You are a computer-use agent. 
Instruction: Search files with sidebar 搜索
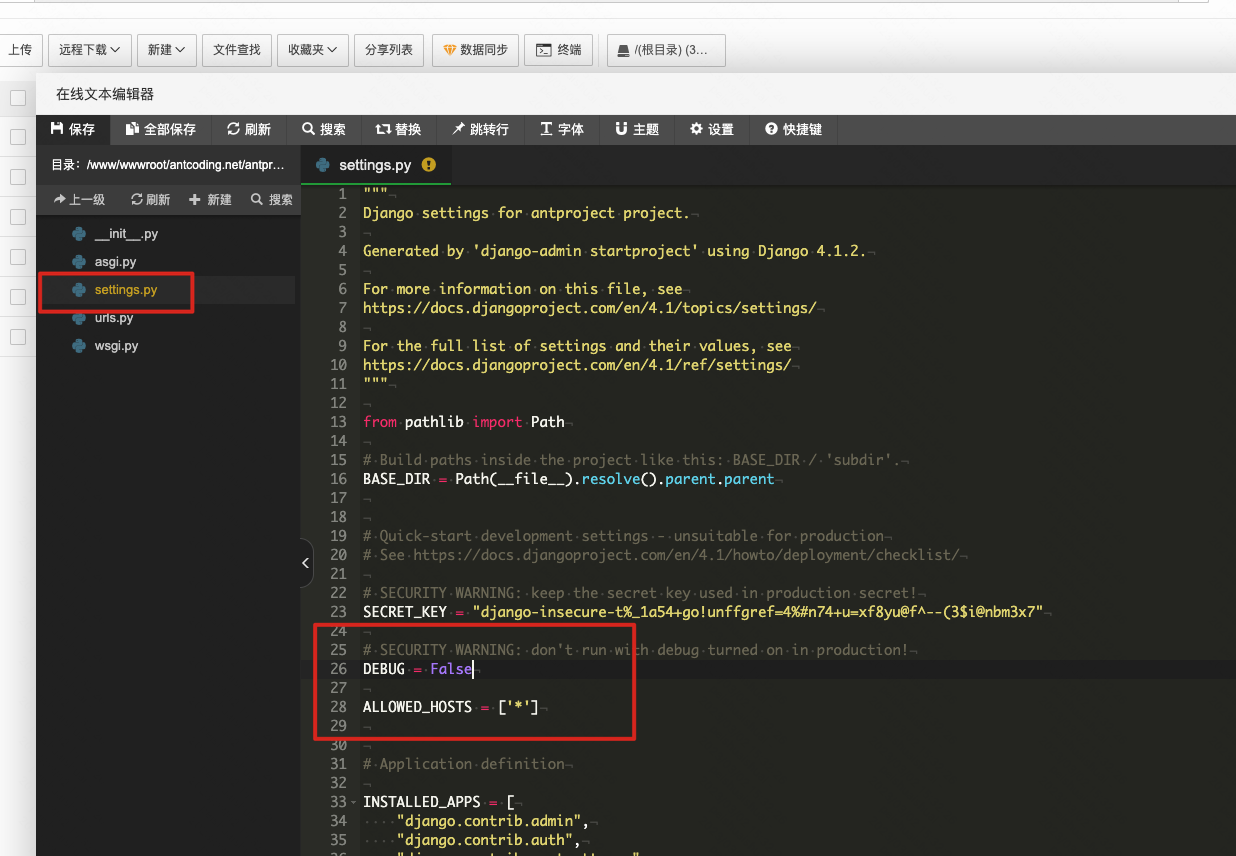(x=272, y=199)
